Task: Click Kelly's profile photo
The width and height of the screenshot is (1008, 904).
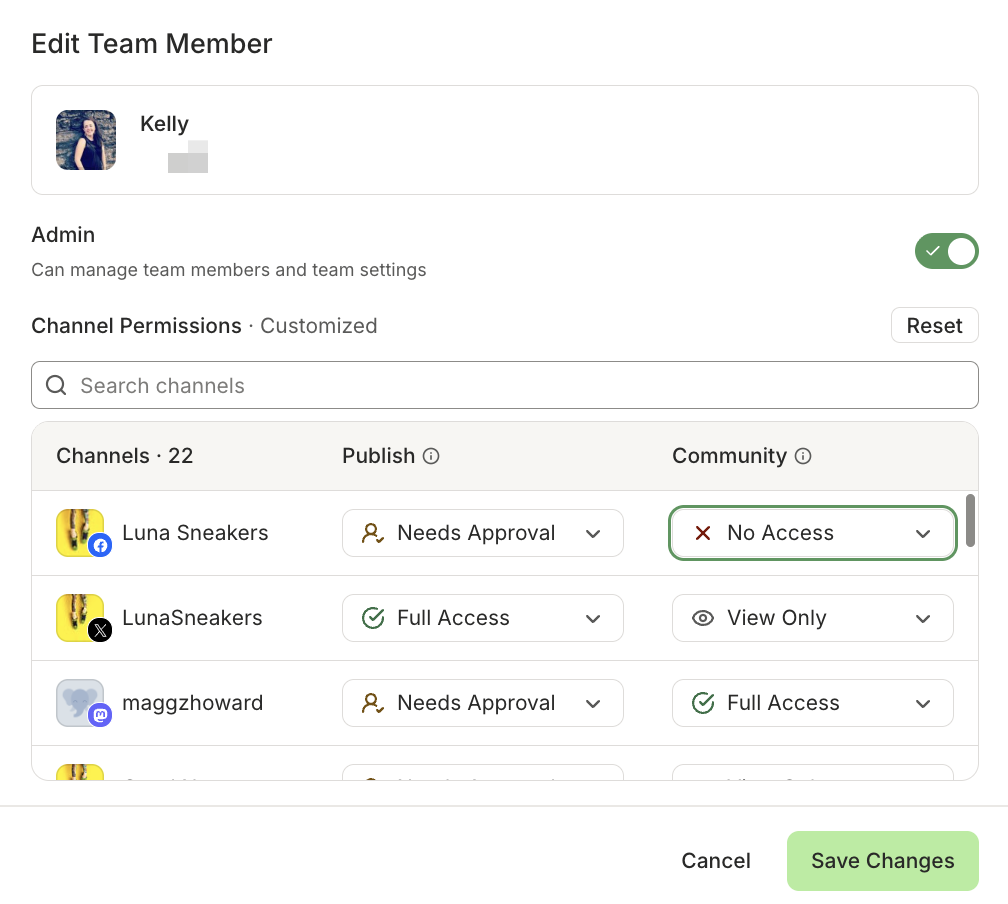Action: point(86,140)
